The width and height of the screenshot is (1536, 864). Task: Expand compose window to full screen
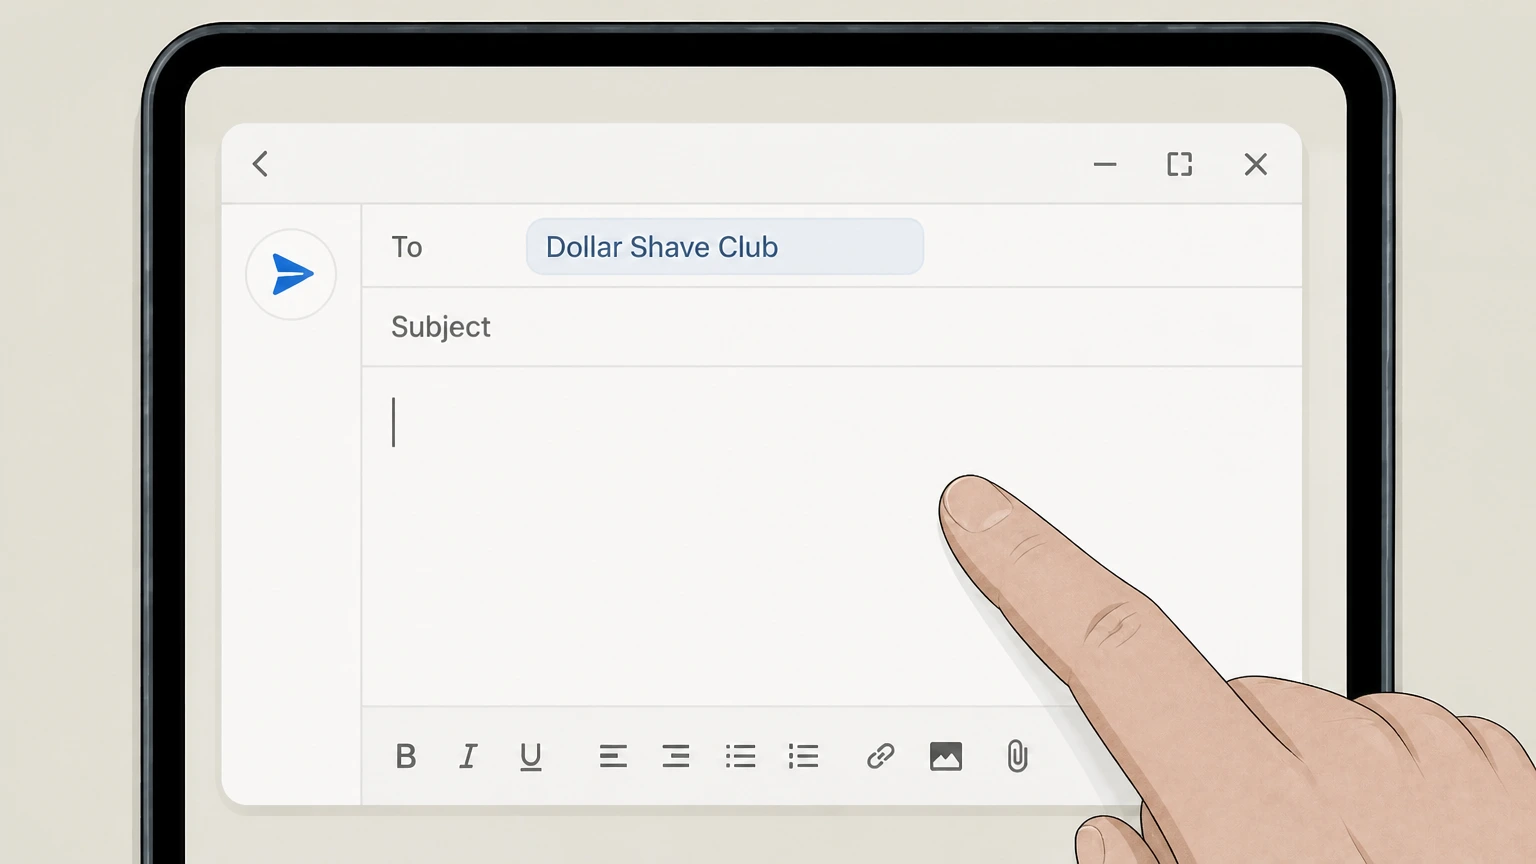(x=1180, y=164)
